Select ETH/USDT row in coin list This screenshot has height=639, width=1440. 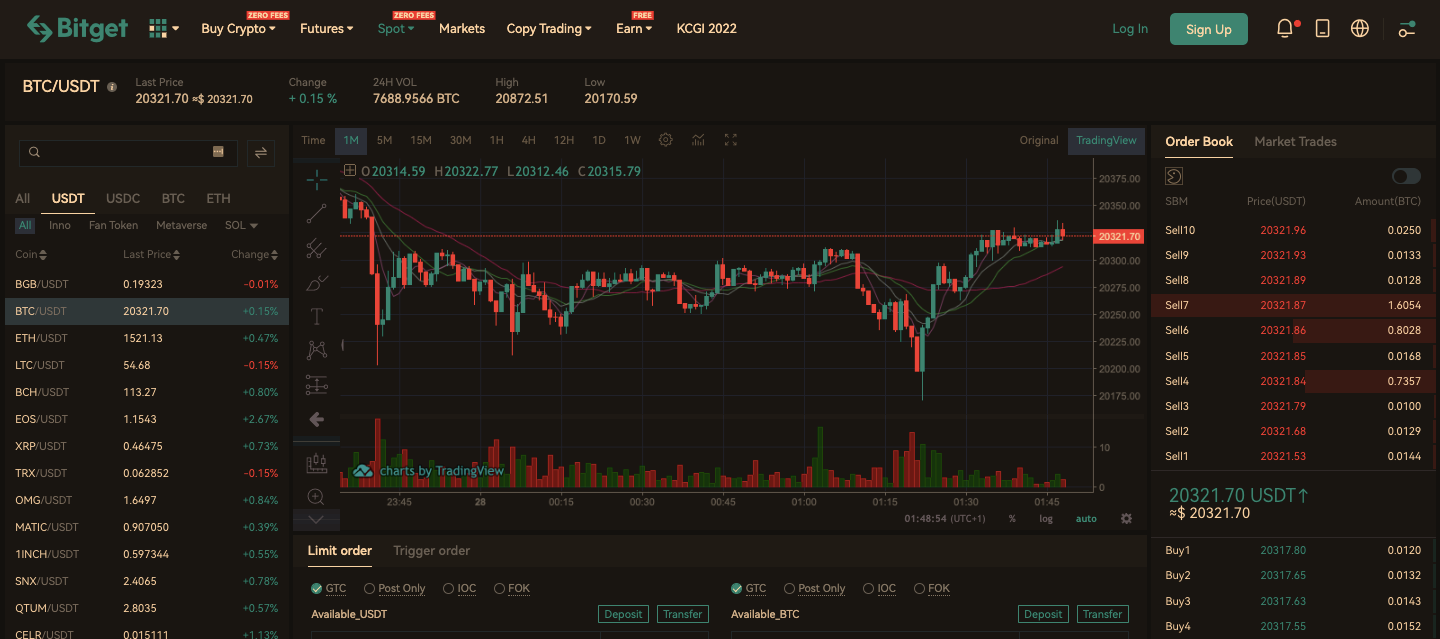147,338
